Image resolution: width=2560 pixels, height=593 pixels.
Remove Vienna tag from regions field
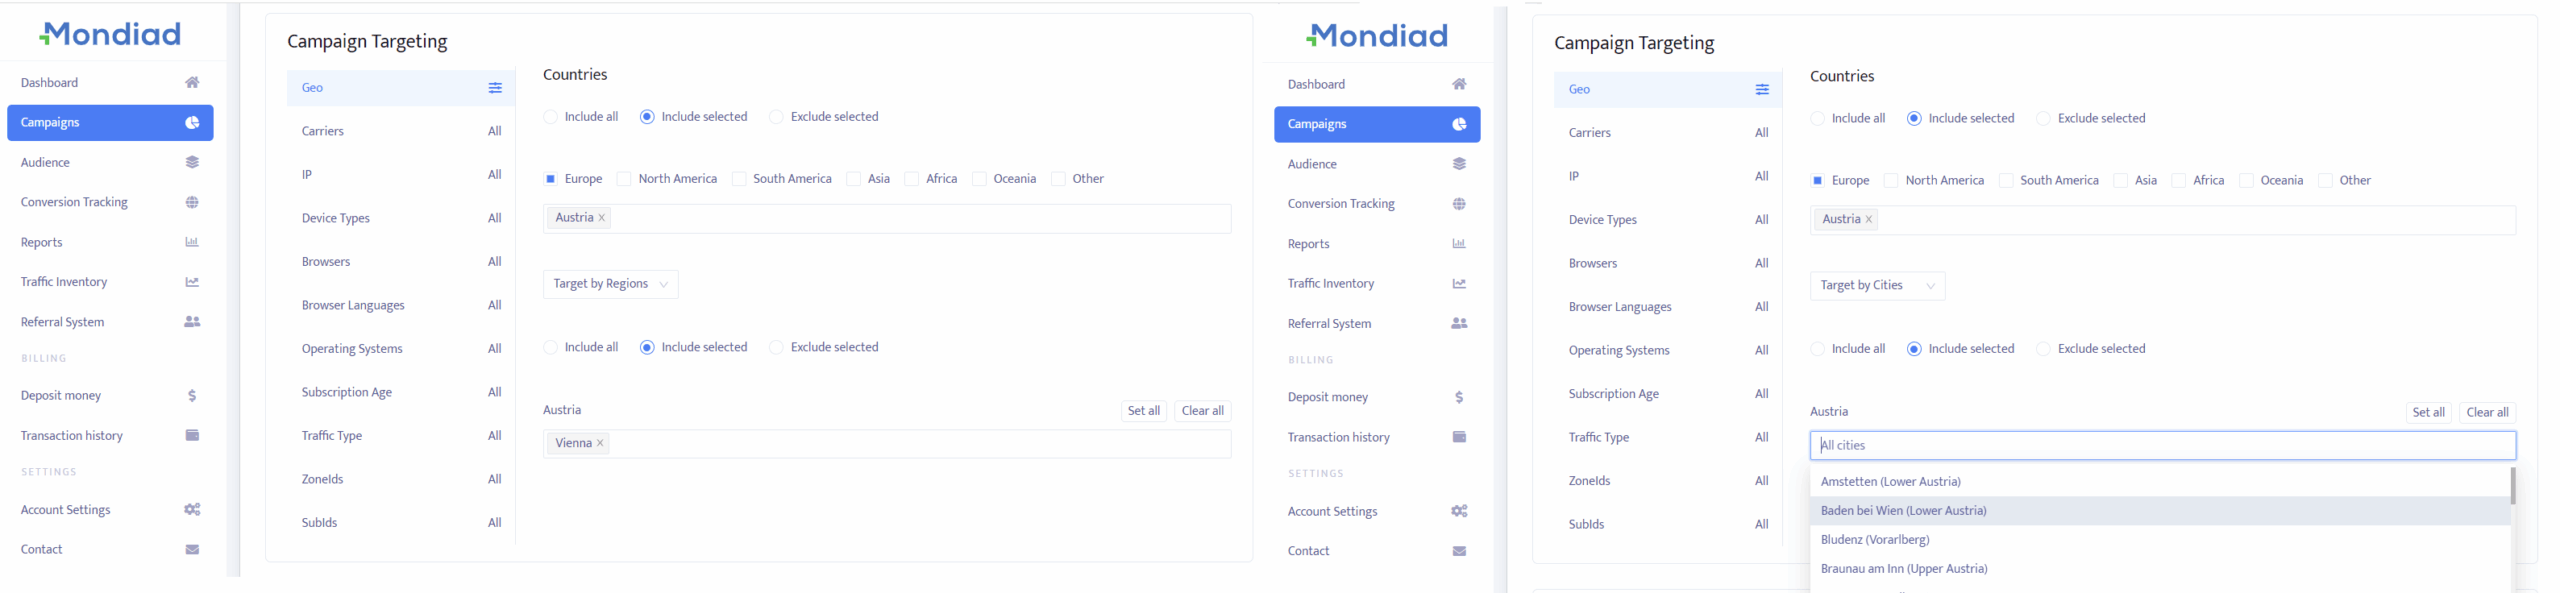(600, 443)
